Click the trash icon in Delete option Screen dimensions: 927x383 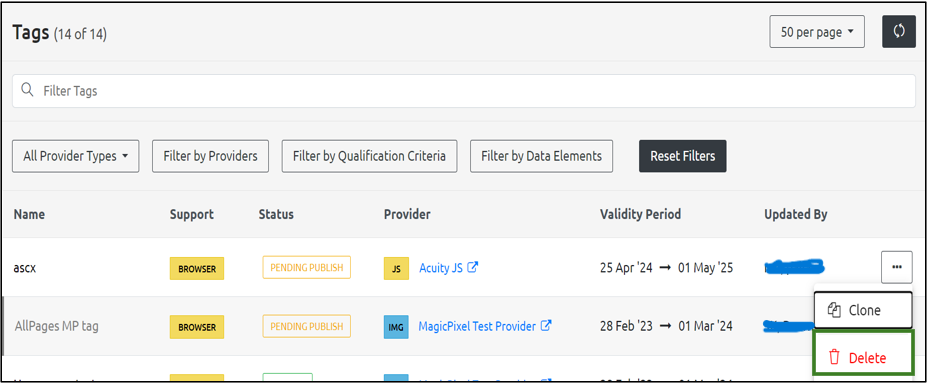[x=834, y=358]
